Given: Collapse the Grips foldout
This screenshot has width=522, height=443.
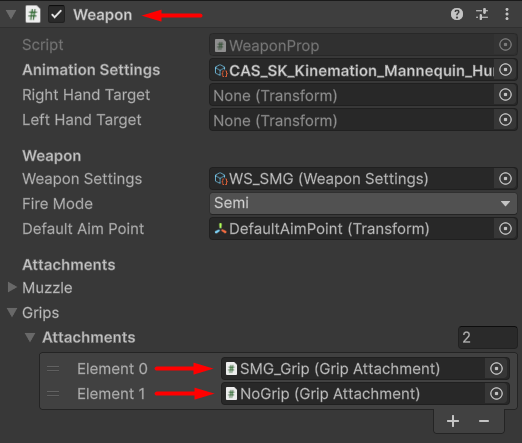Looking at the screenshot, I should pyautogui.click(x=12, y=312).
